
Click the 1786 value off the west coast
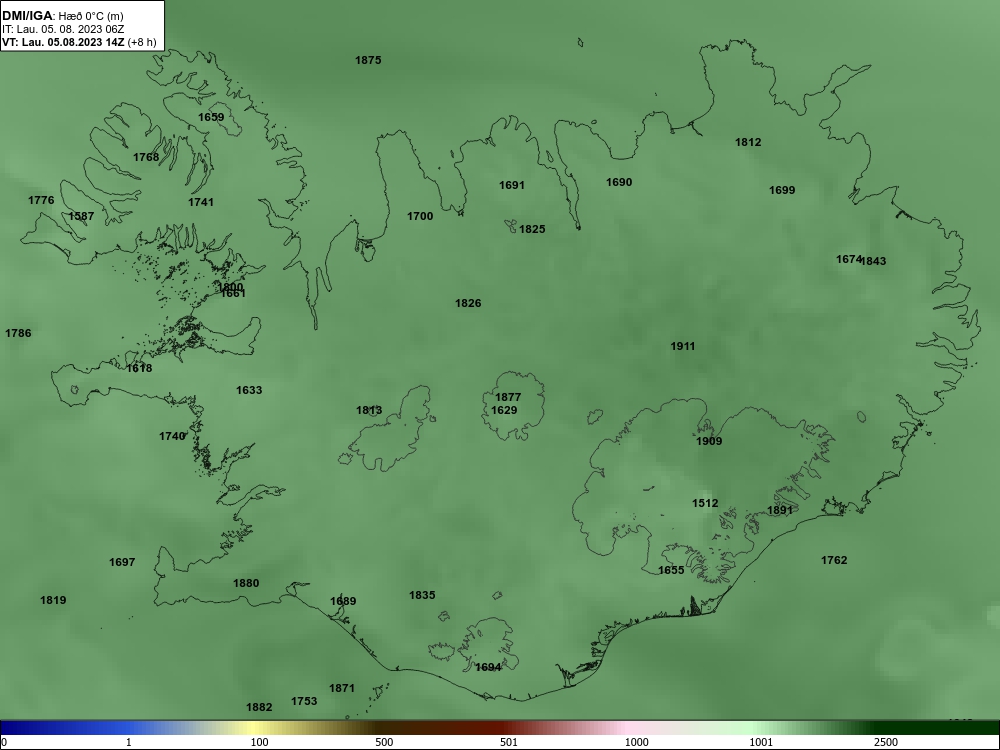[18, 334]
